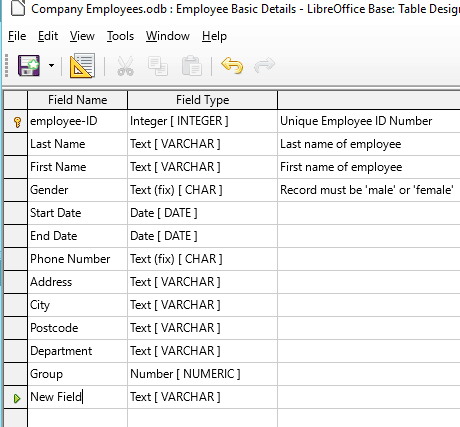Click the row selector for Last Name
The image size is (460, 427).
(x=15, y=144)
